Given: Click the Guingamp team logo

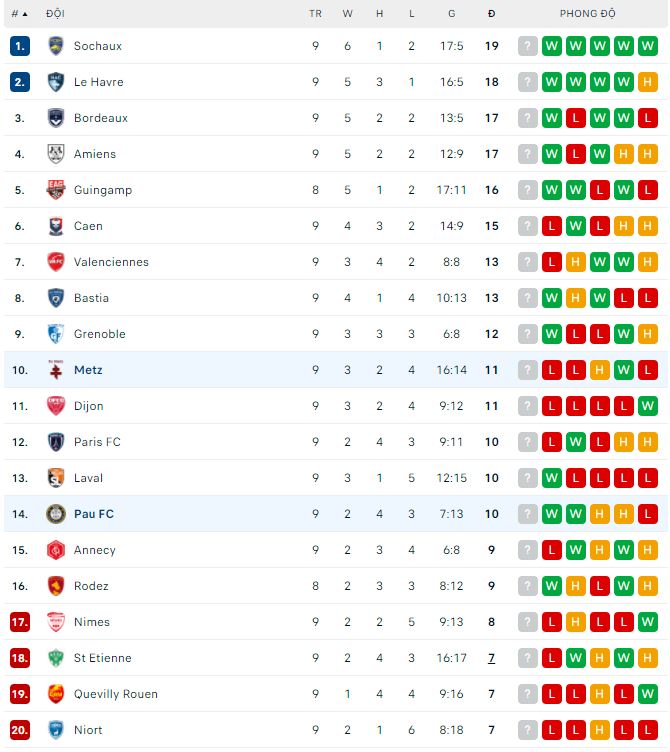Looking at the screenshot, I should click(x=56, y=190).
